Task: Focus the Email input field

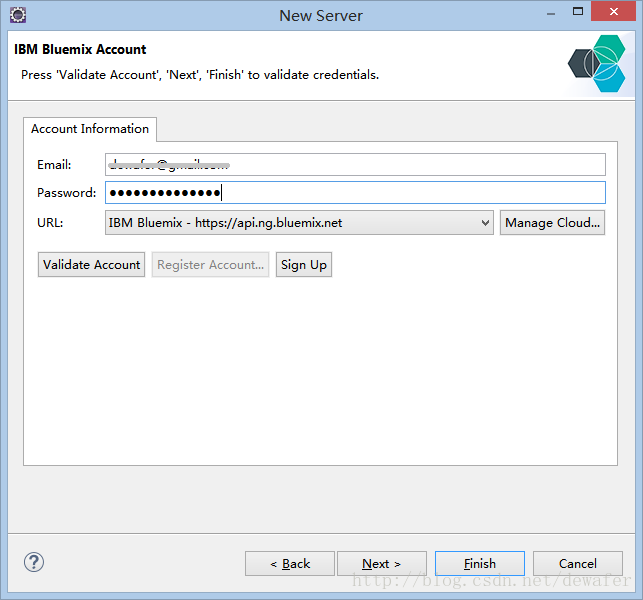Action: coord(355,164)
